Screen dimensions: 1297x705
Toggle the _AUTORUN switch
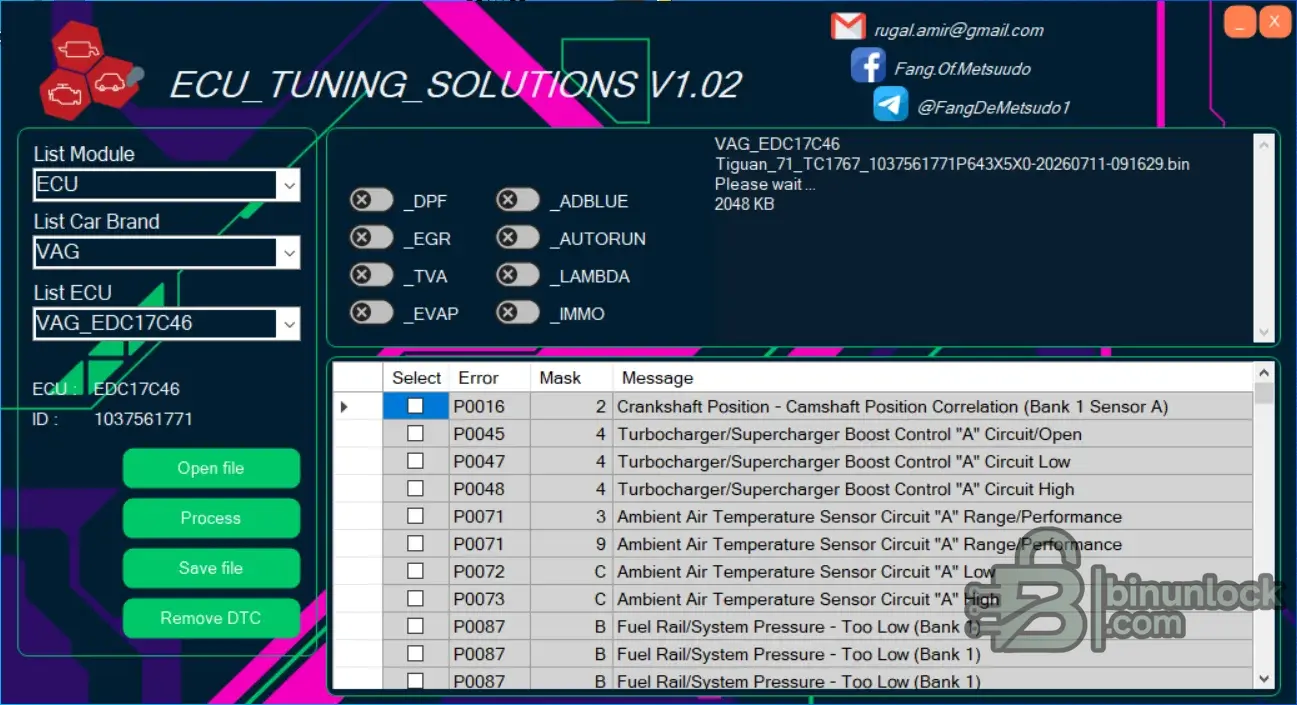click(518, 238)
